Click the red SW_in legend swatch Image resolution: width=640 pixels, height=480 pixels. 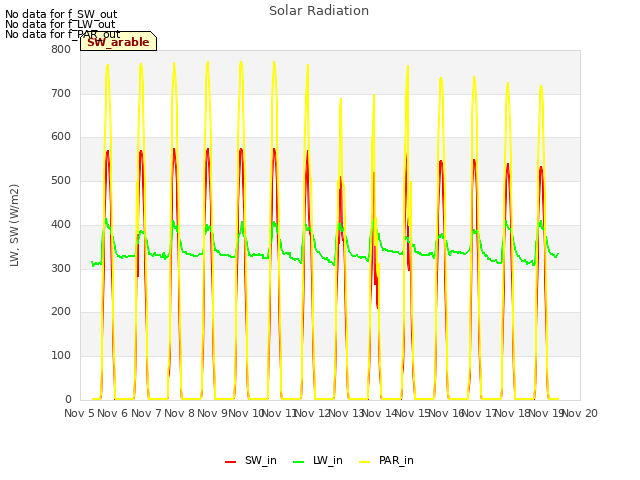[231, 462]
